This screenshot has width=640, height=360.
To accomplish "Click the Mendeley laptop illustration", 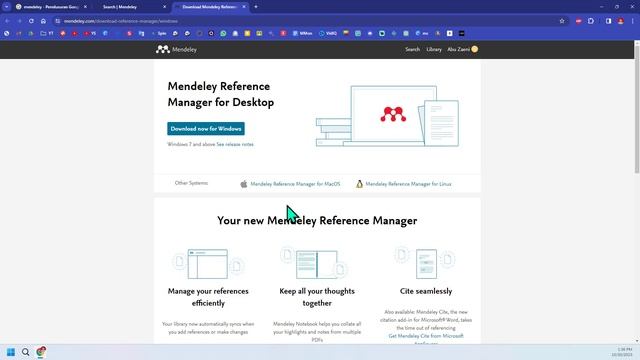I will tap(387, 116).
